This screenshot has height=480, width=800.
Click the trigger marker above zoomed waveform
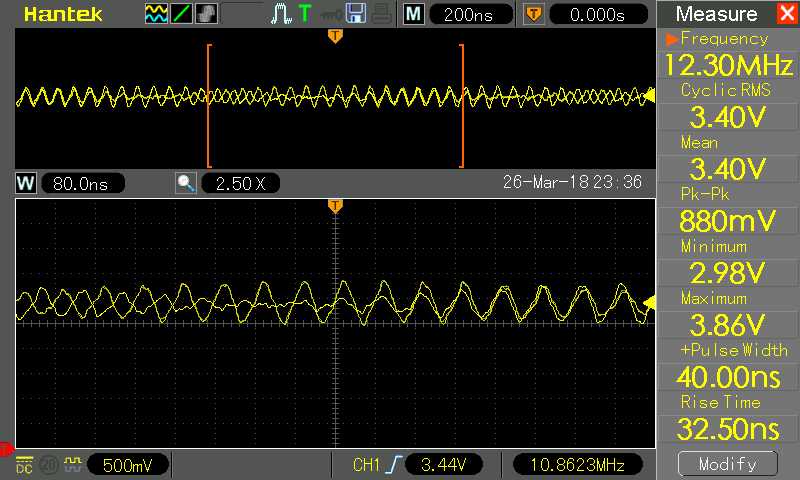(335, 206)
